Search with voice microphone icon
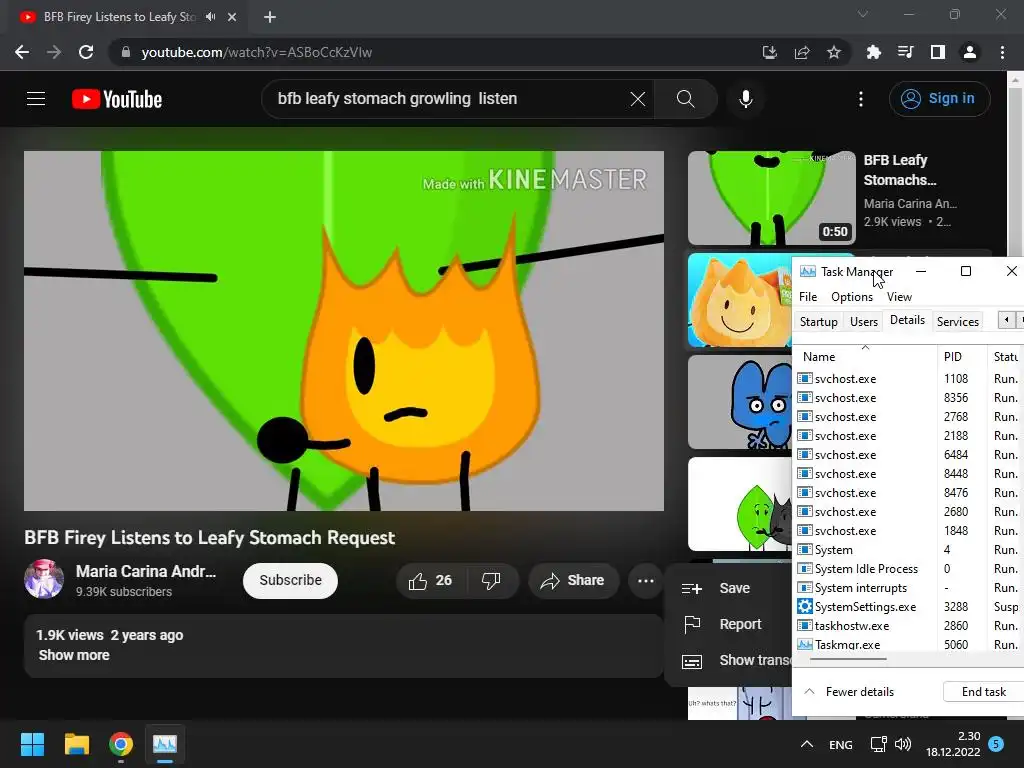 click(x=746, y=99)
